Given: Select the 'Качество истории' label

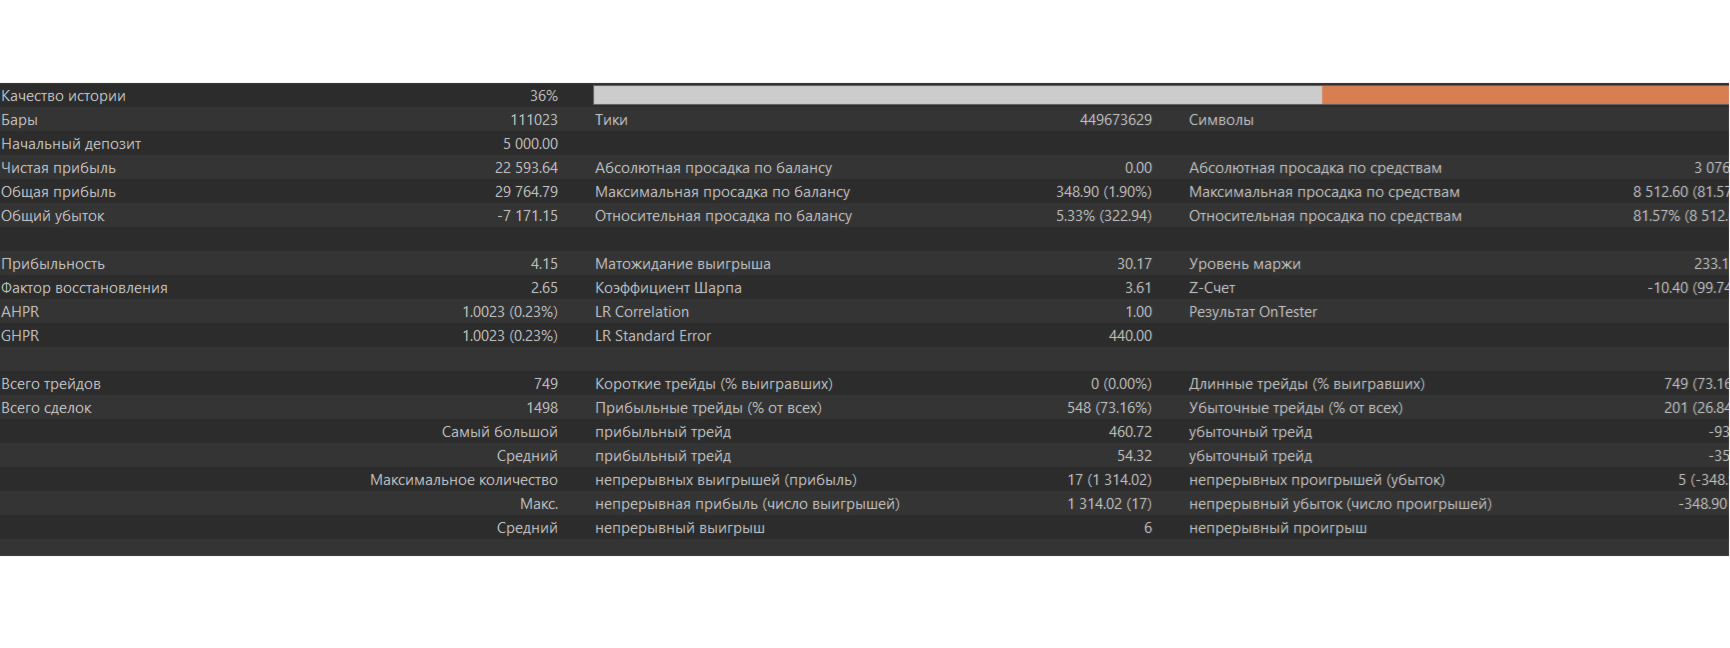Looking at the screenshot, I should click(x=63, y=96).
